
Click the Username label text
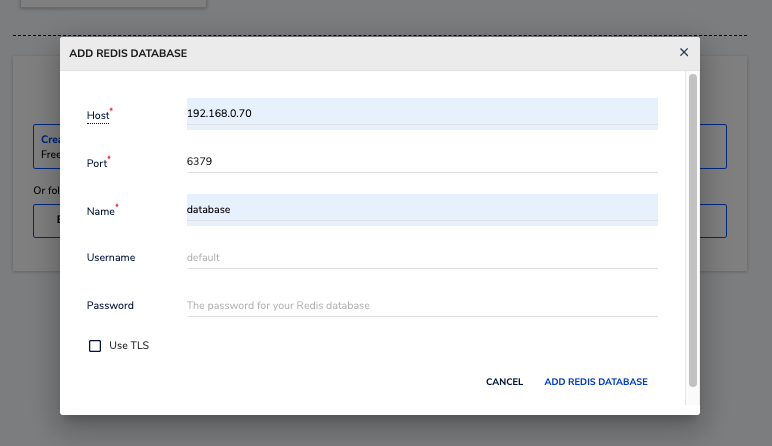point(111,257)
